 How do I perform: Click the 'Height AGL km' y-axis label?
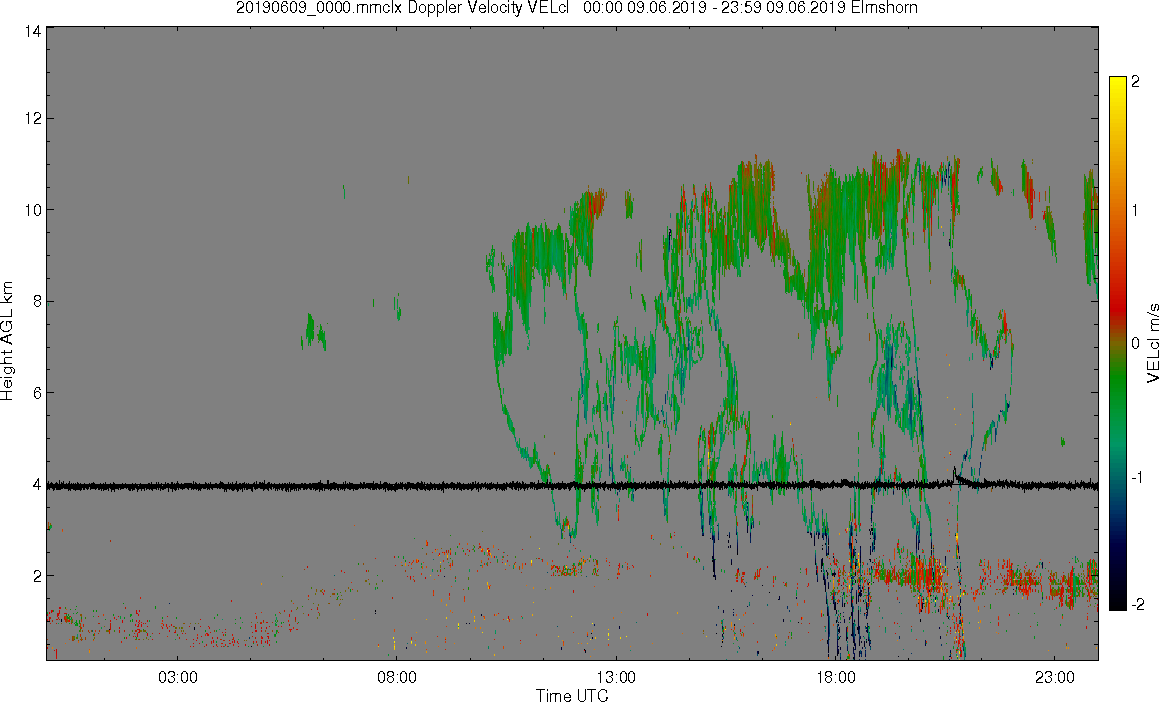(7, 341)
